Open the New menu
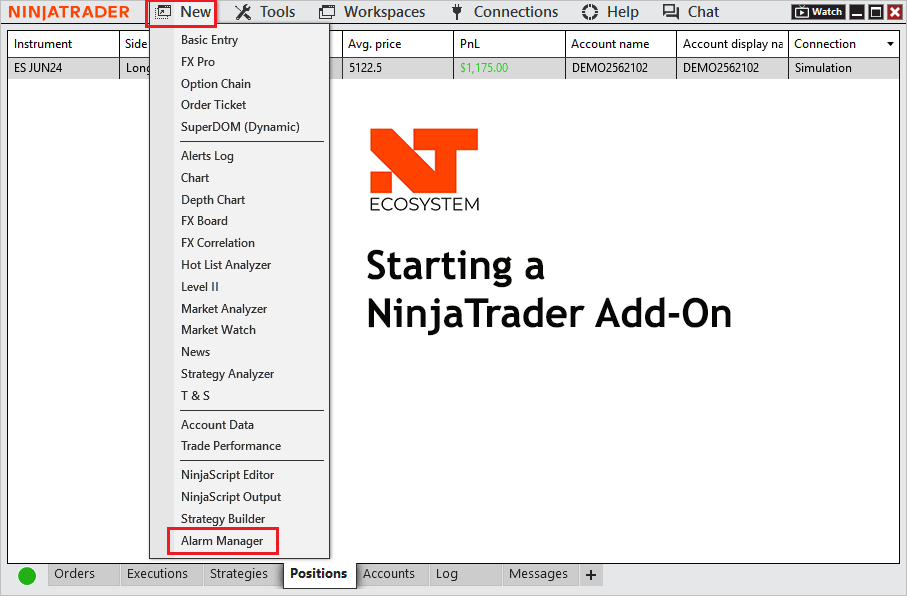This screenshot has height=596, width=907. tap(181, 12)
